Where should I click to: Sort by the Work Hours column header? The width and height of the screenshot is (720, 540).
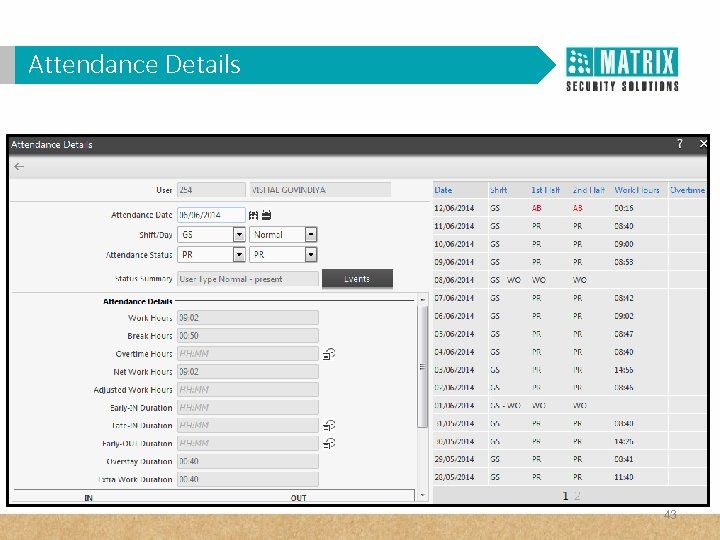636,190
